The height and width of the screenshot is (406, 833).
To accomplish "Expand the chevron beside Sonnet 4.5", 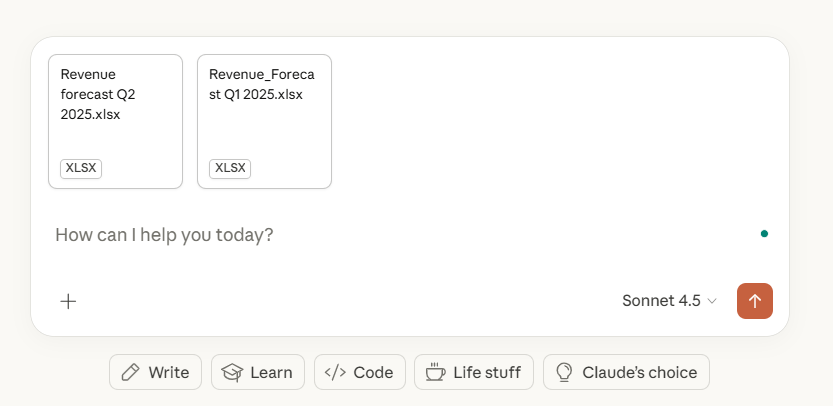I will click(712, 301).
